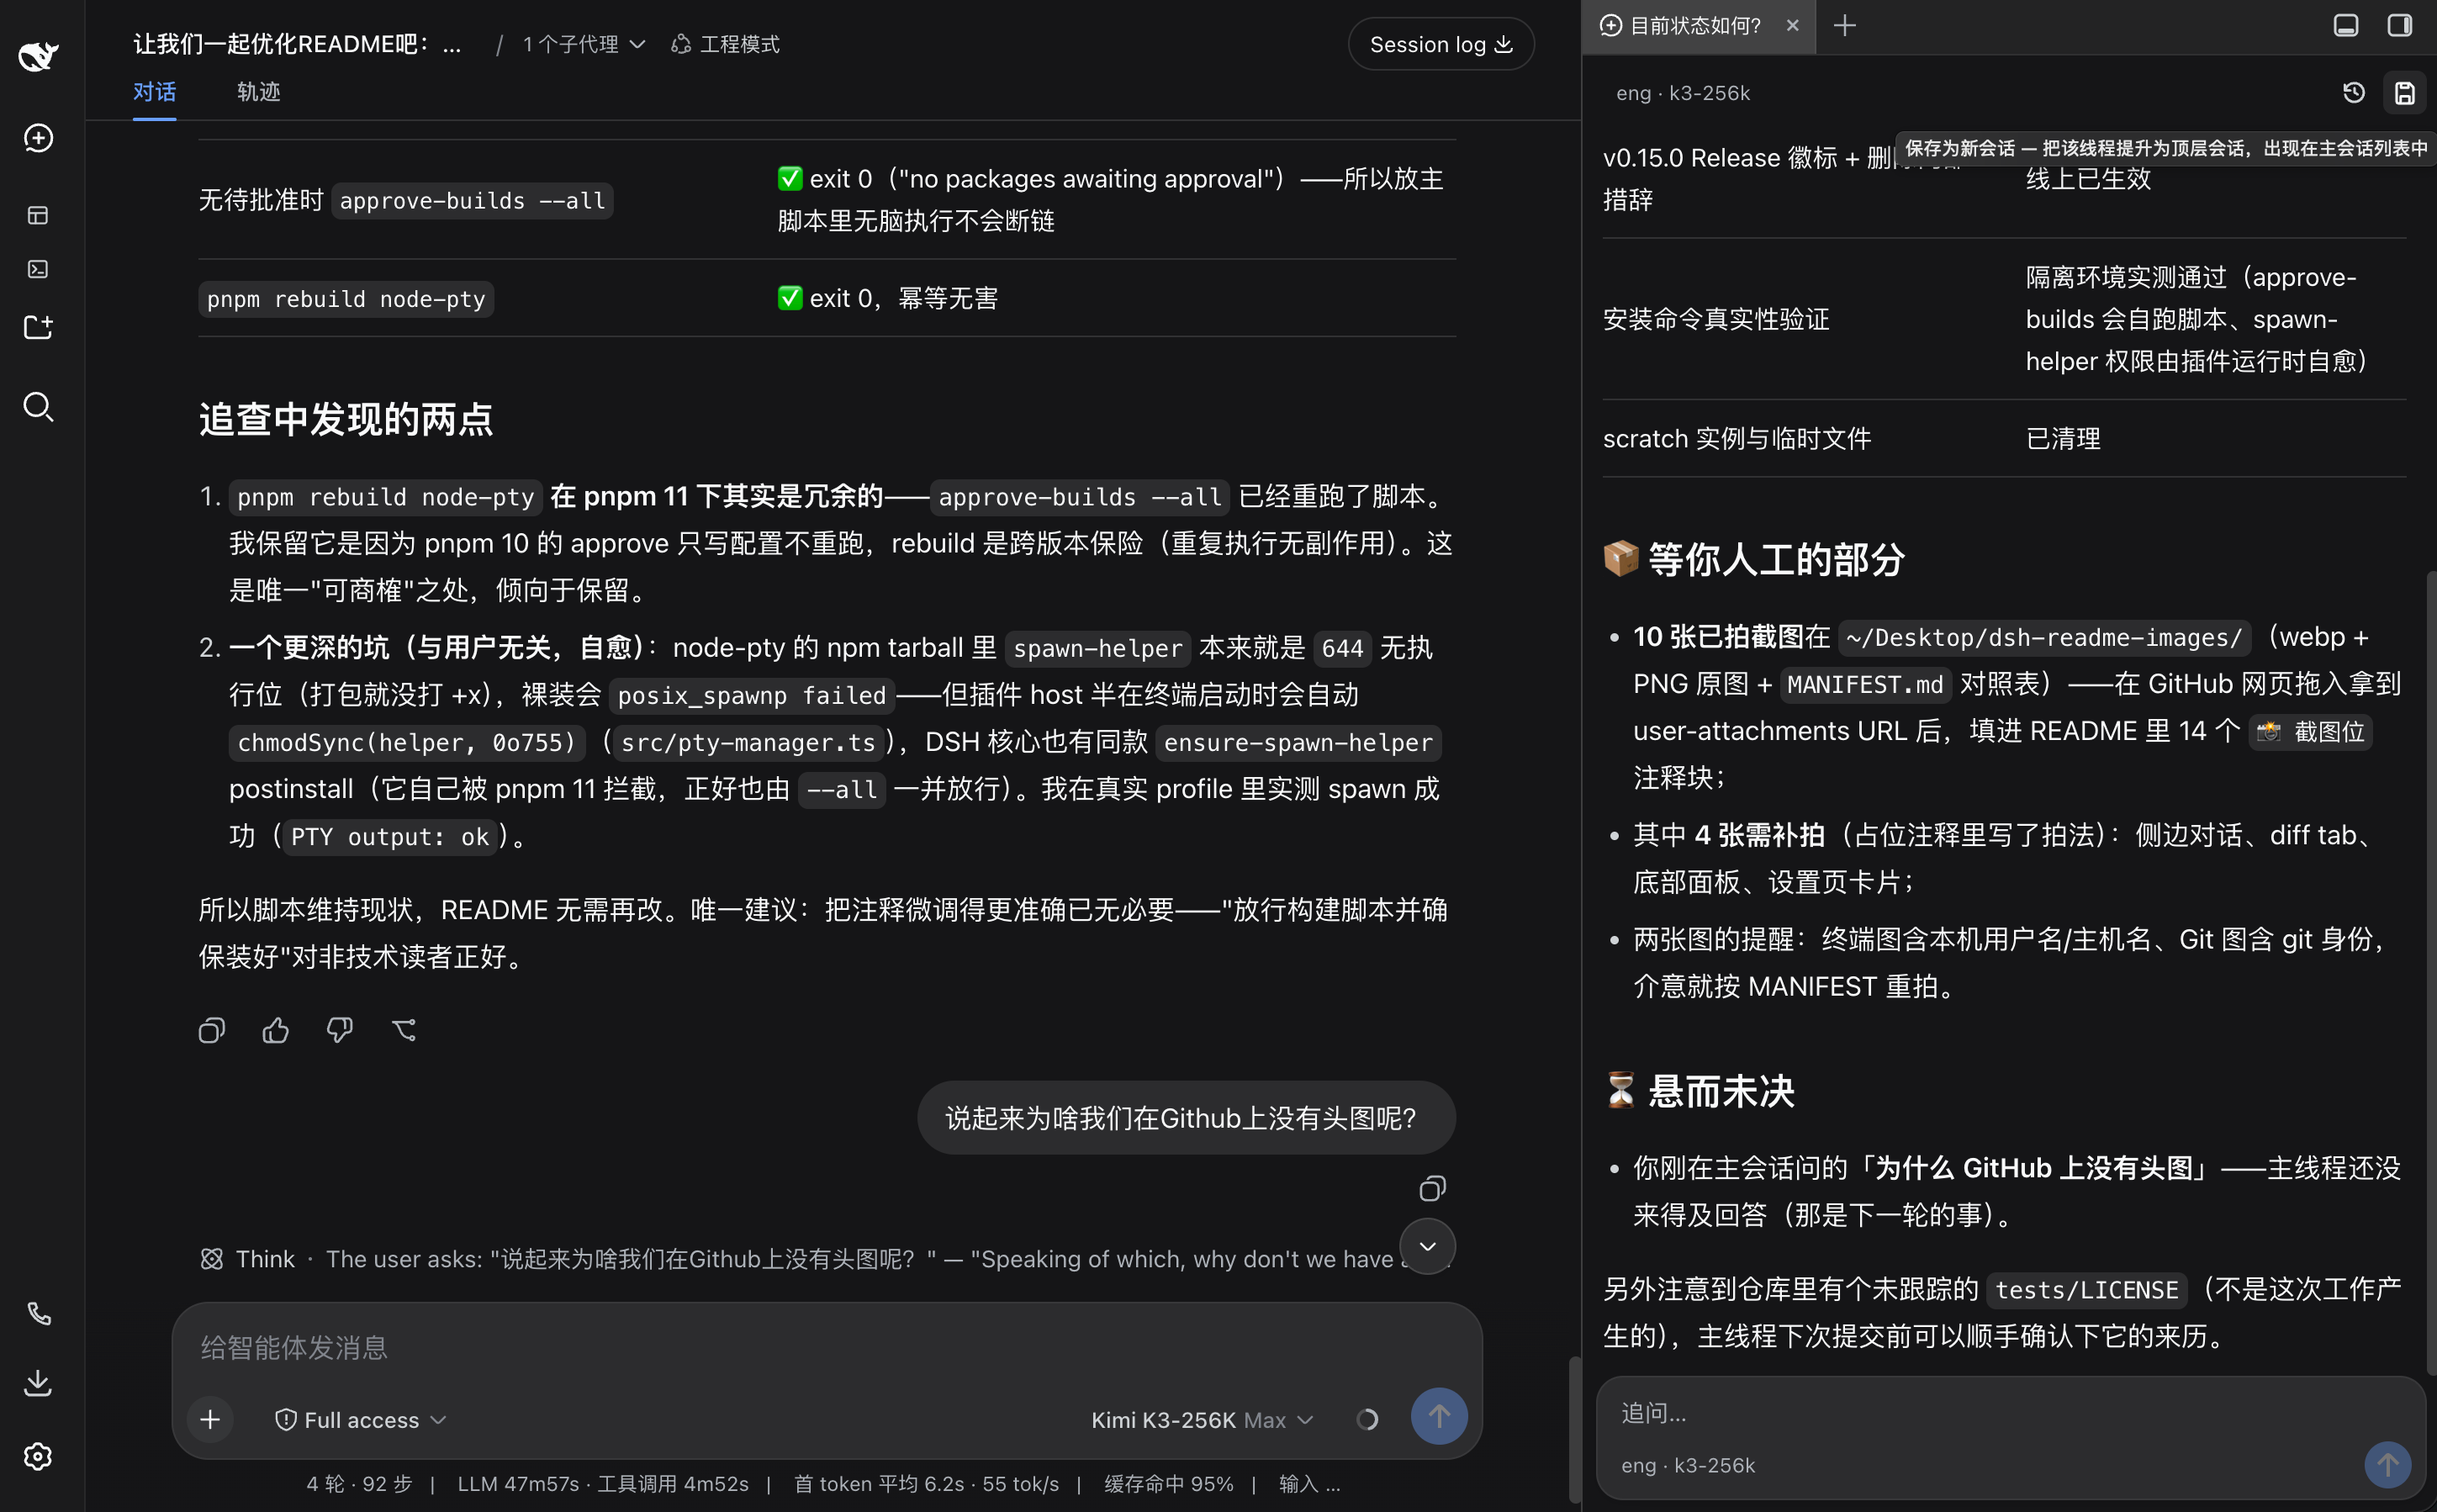2437x1512 pixels.
Task: Click the tests/LICENSE code text
Action: pos(2087,1289)
